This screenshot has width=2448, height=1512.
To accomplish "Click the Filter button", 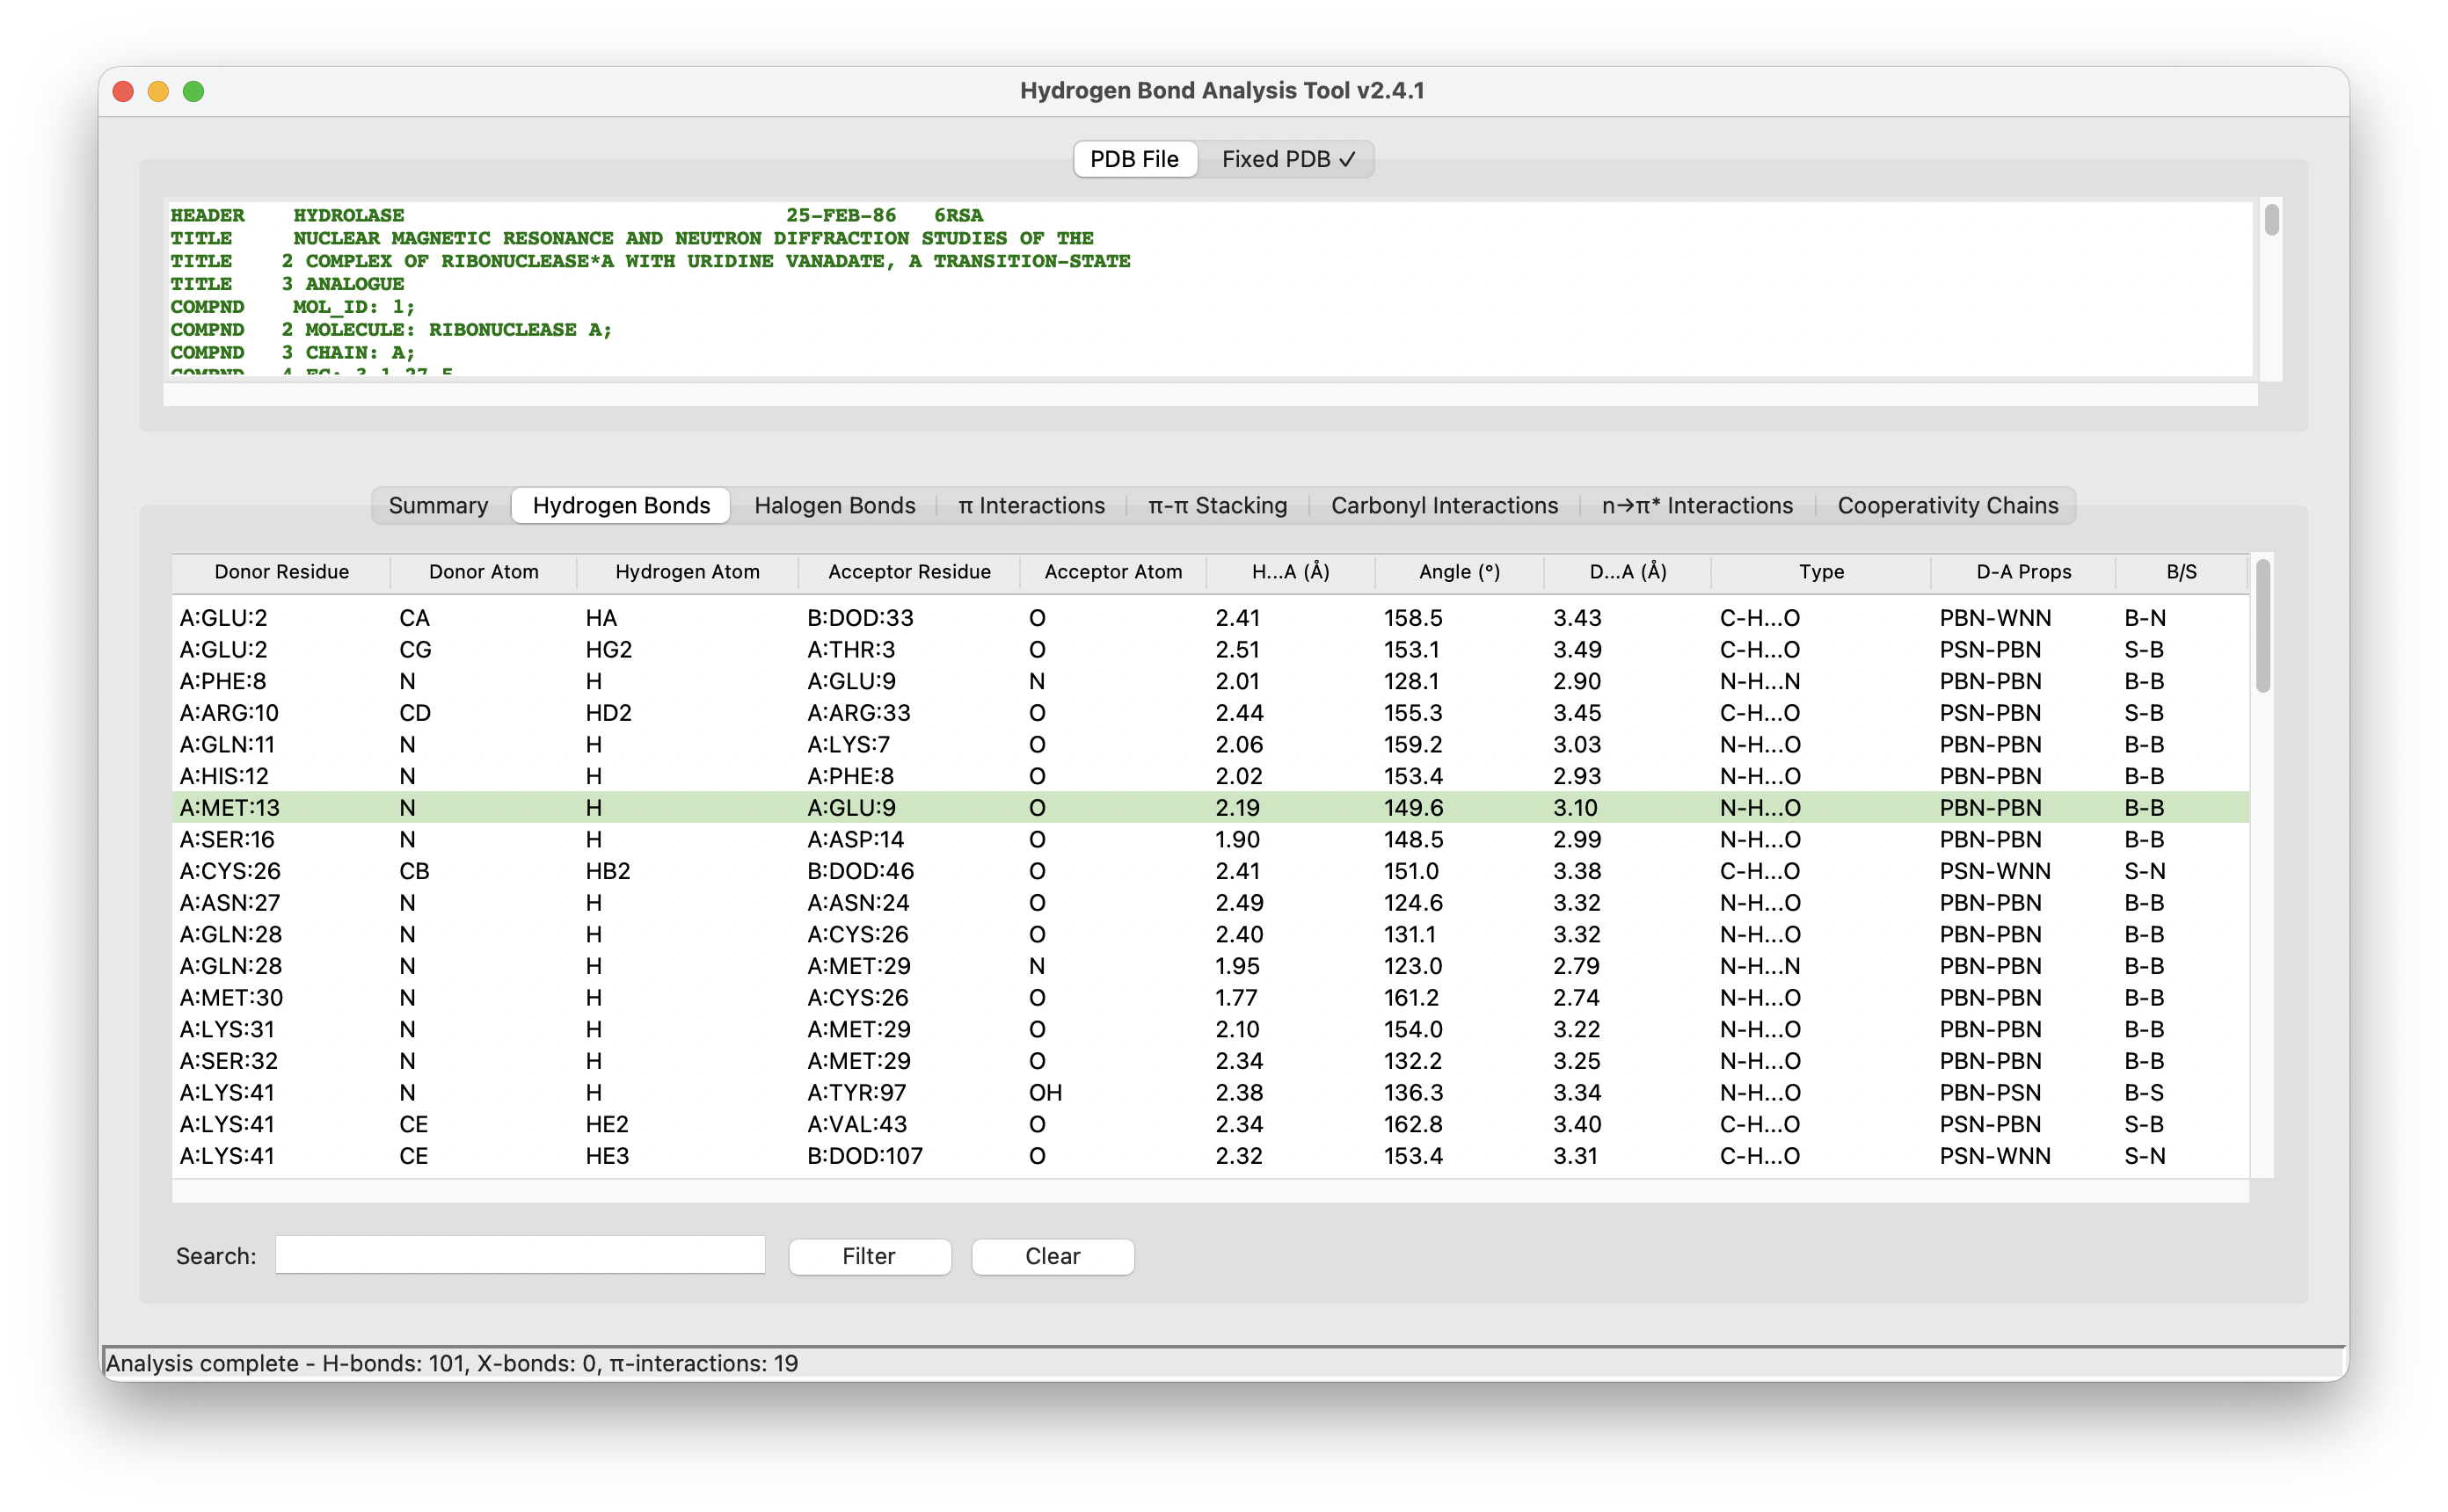I will [x=868, y=1256].
